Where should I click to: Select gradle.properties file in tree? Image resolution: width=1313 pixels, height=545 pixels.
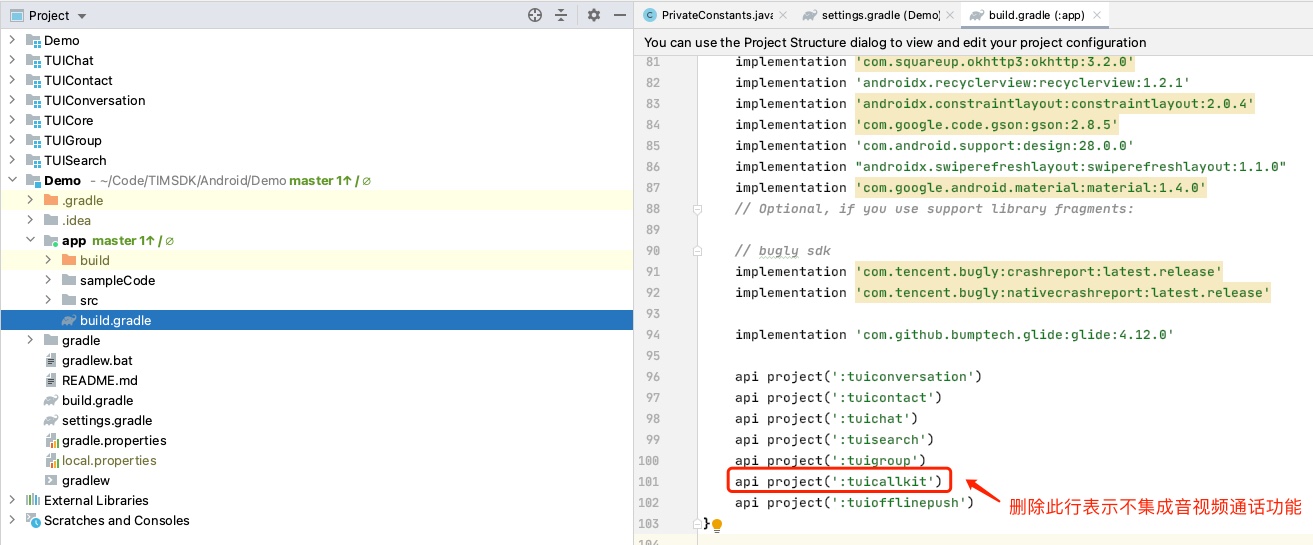[113, 440]
